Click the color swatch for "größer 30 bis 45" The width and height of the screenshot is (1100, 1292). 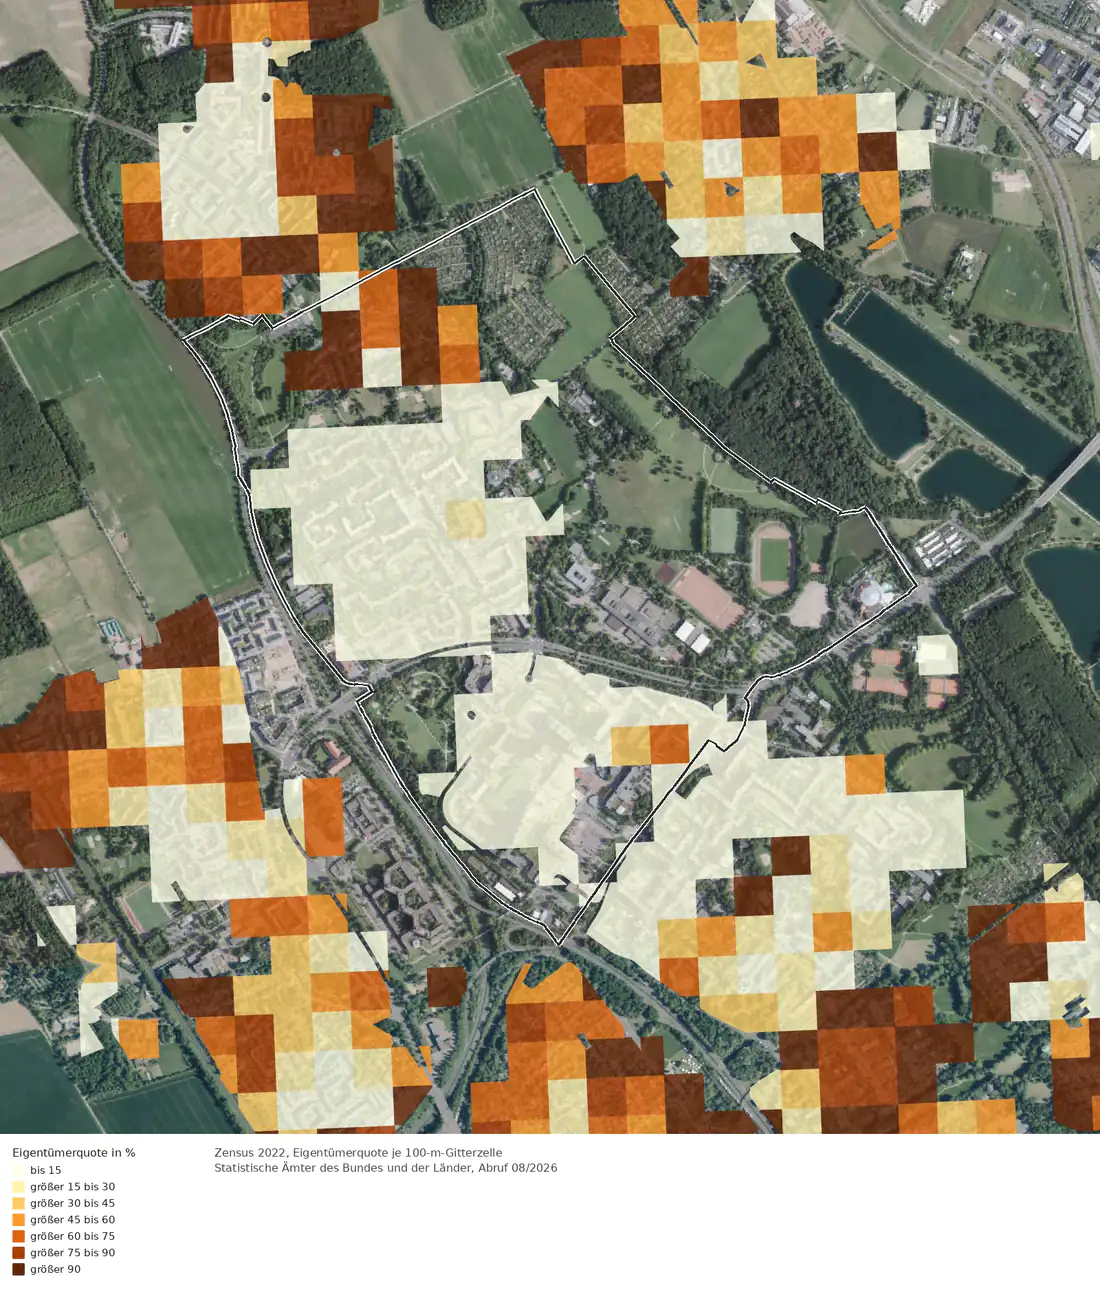point(18,1203)
